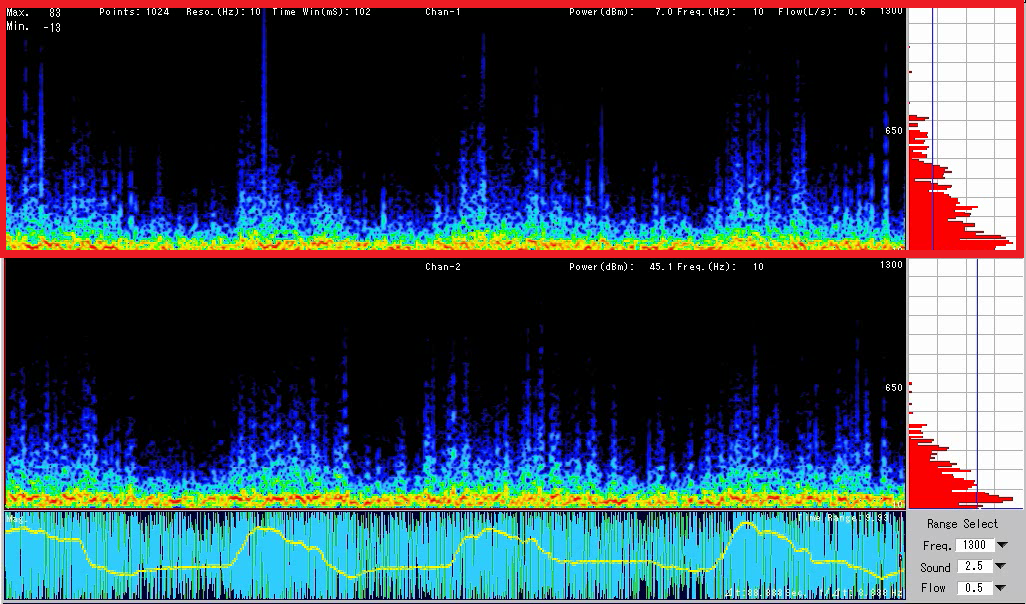Click the blue cursor line in Chan-2 spectrum
Screen dimensions: 1026x604
point(977,384)
